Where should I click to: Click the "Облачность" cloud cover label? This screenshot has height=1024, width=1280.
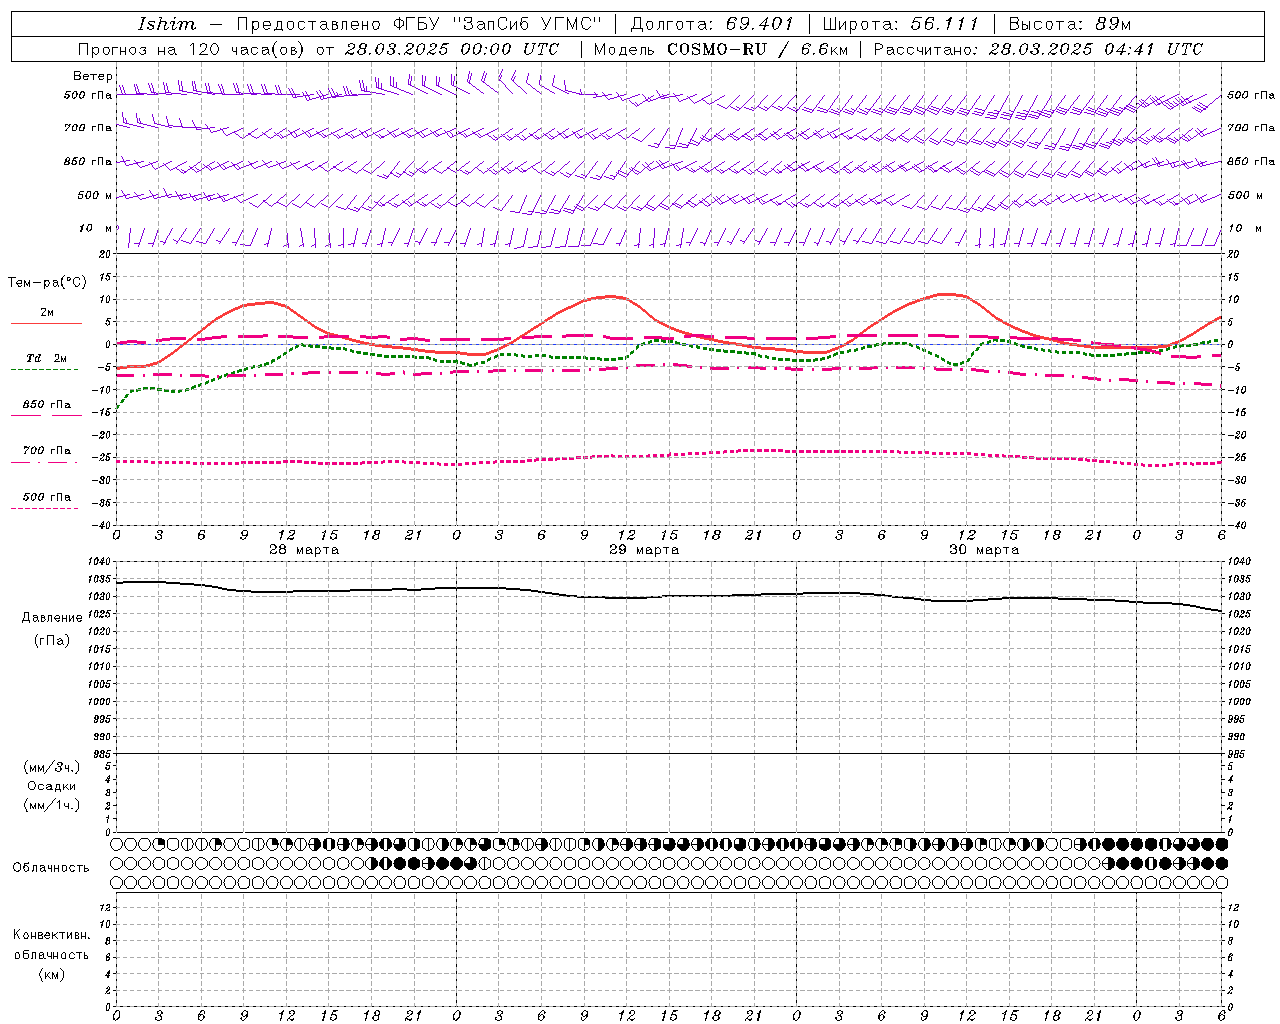[51, 867]
